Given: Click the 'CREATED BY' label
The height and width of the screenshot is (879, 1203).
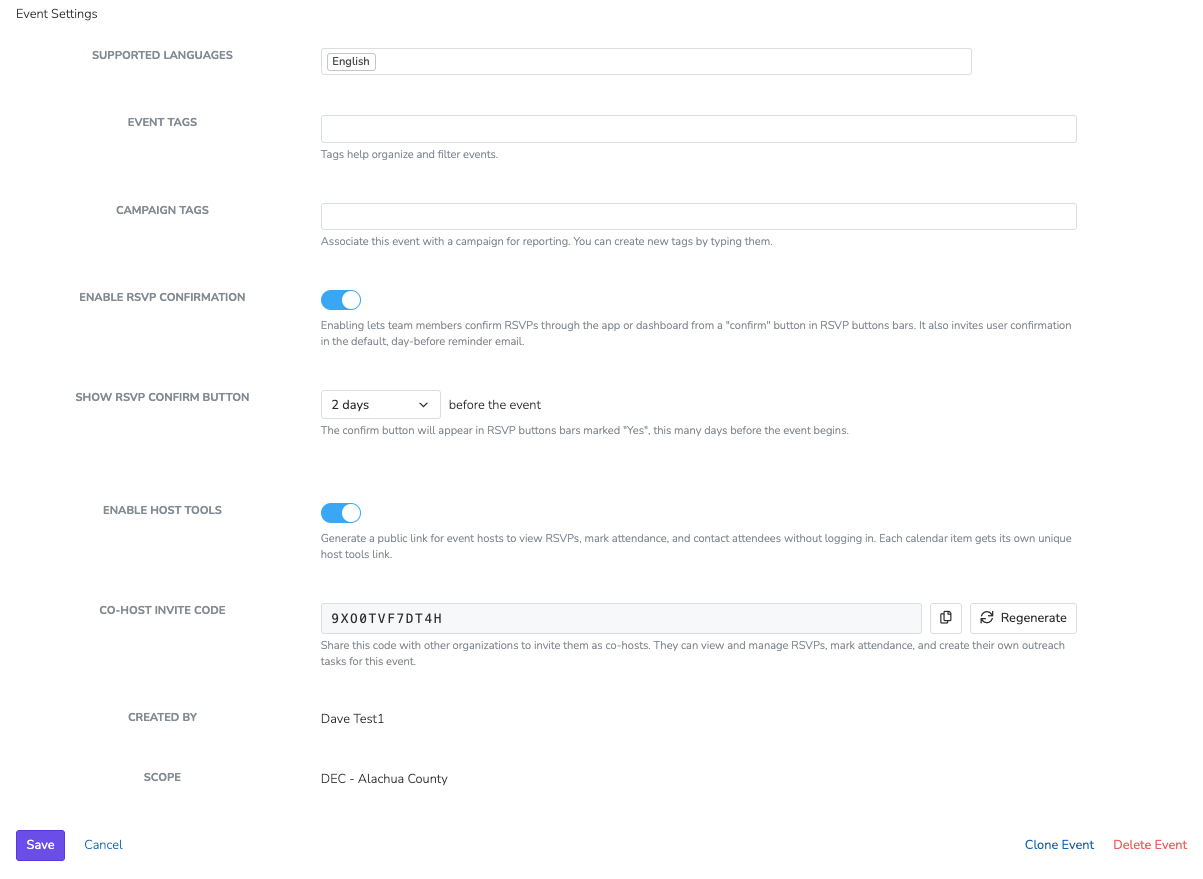Looking at the screenshot, I should 162,717.
